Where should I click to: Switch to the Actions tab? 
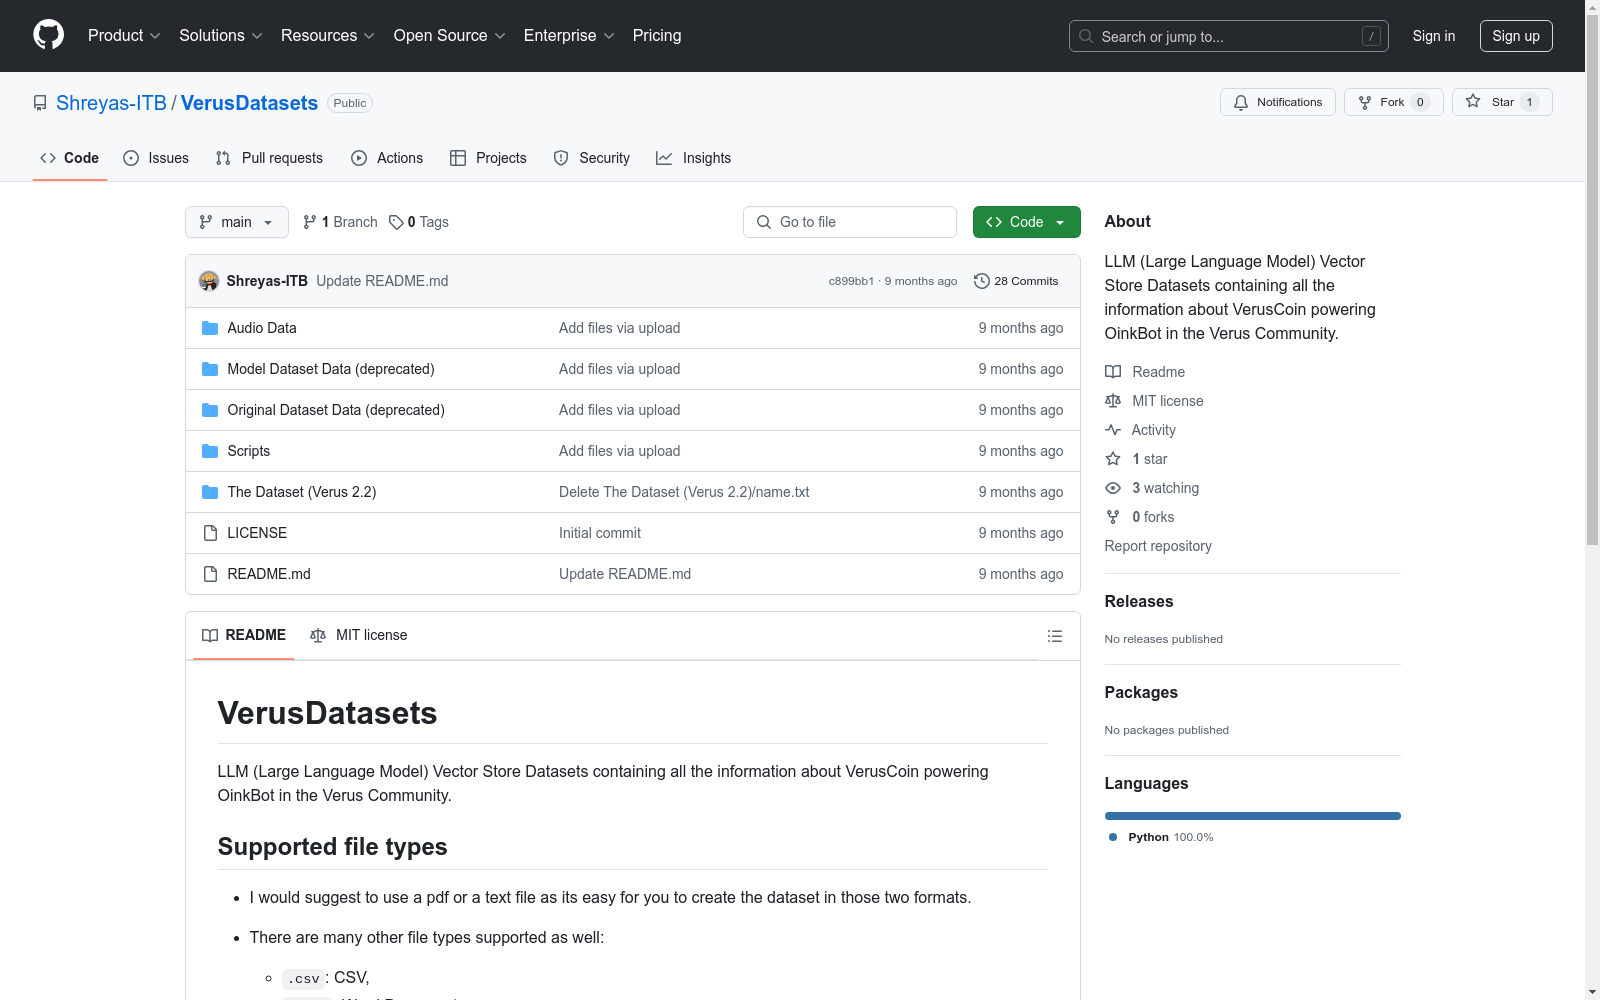tap(387, 158)
